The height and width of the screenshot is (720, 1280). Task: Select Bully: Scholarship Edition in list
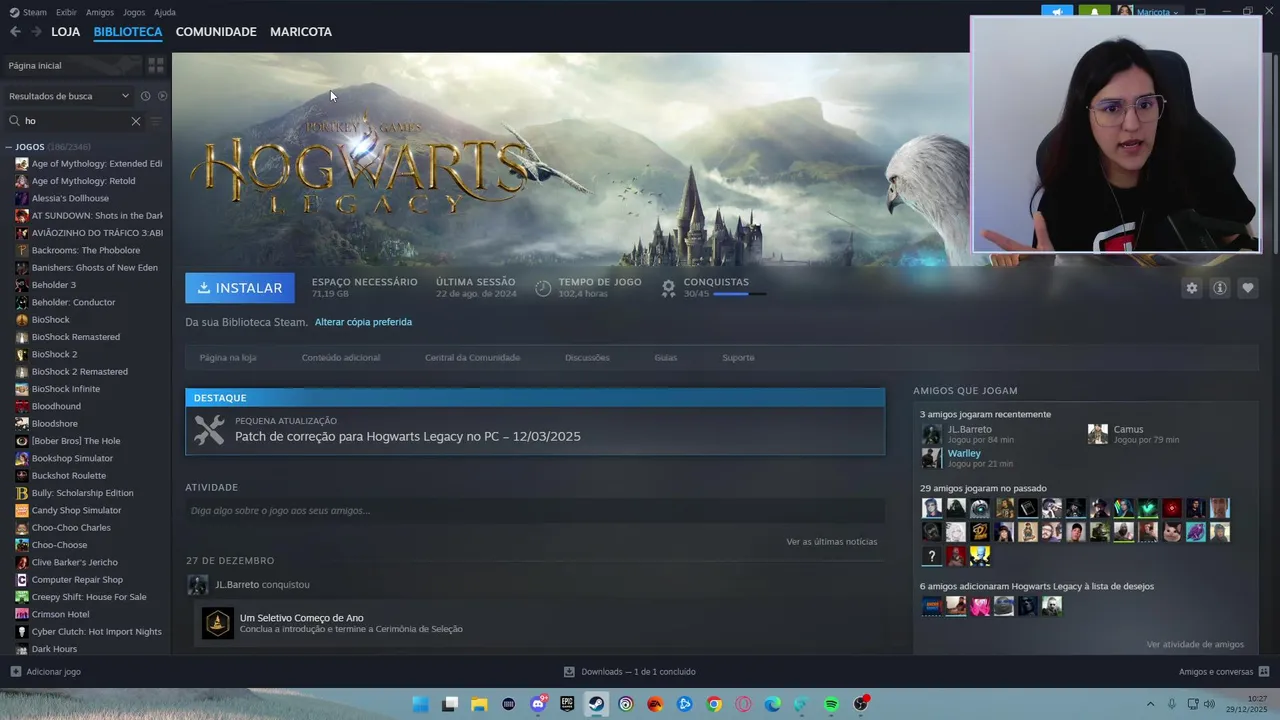click(82, 493)
